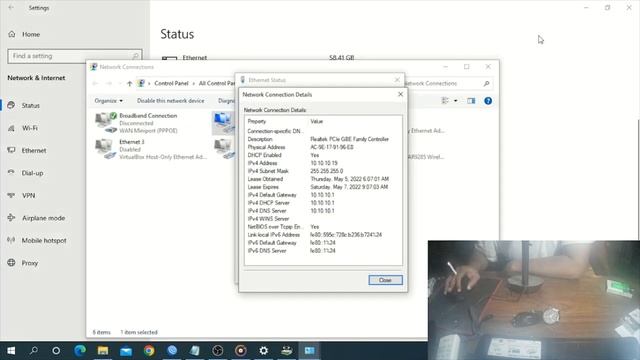Go back in the Settings window
Screen dimensions: 640x360
click(11, 7)
